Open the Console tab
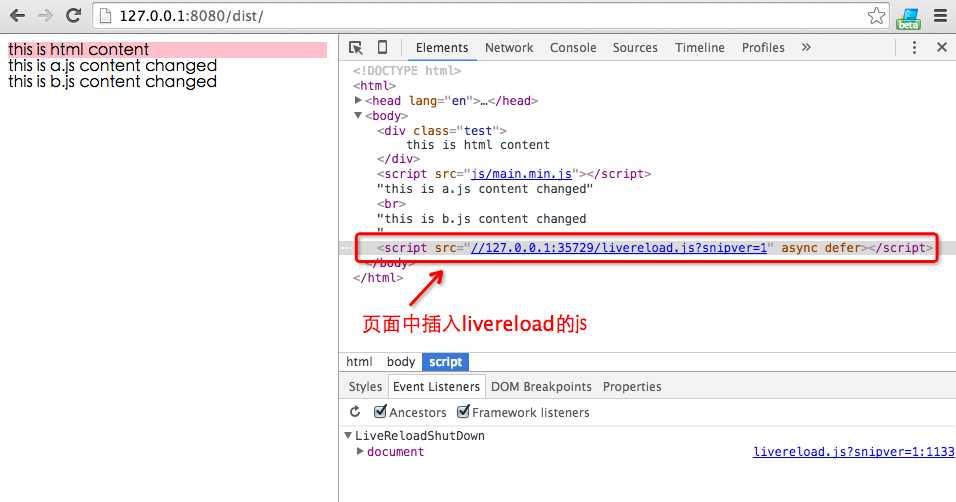Viewport: 956px width, 502px height. [573, 48]
